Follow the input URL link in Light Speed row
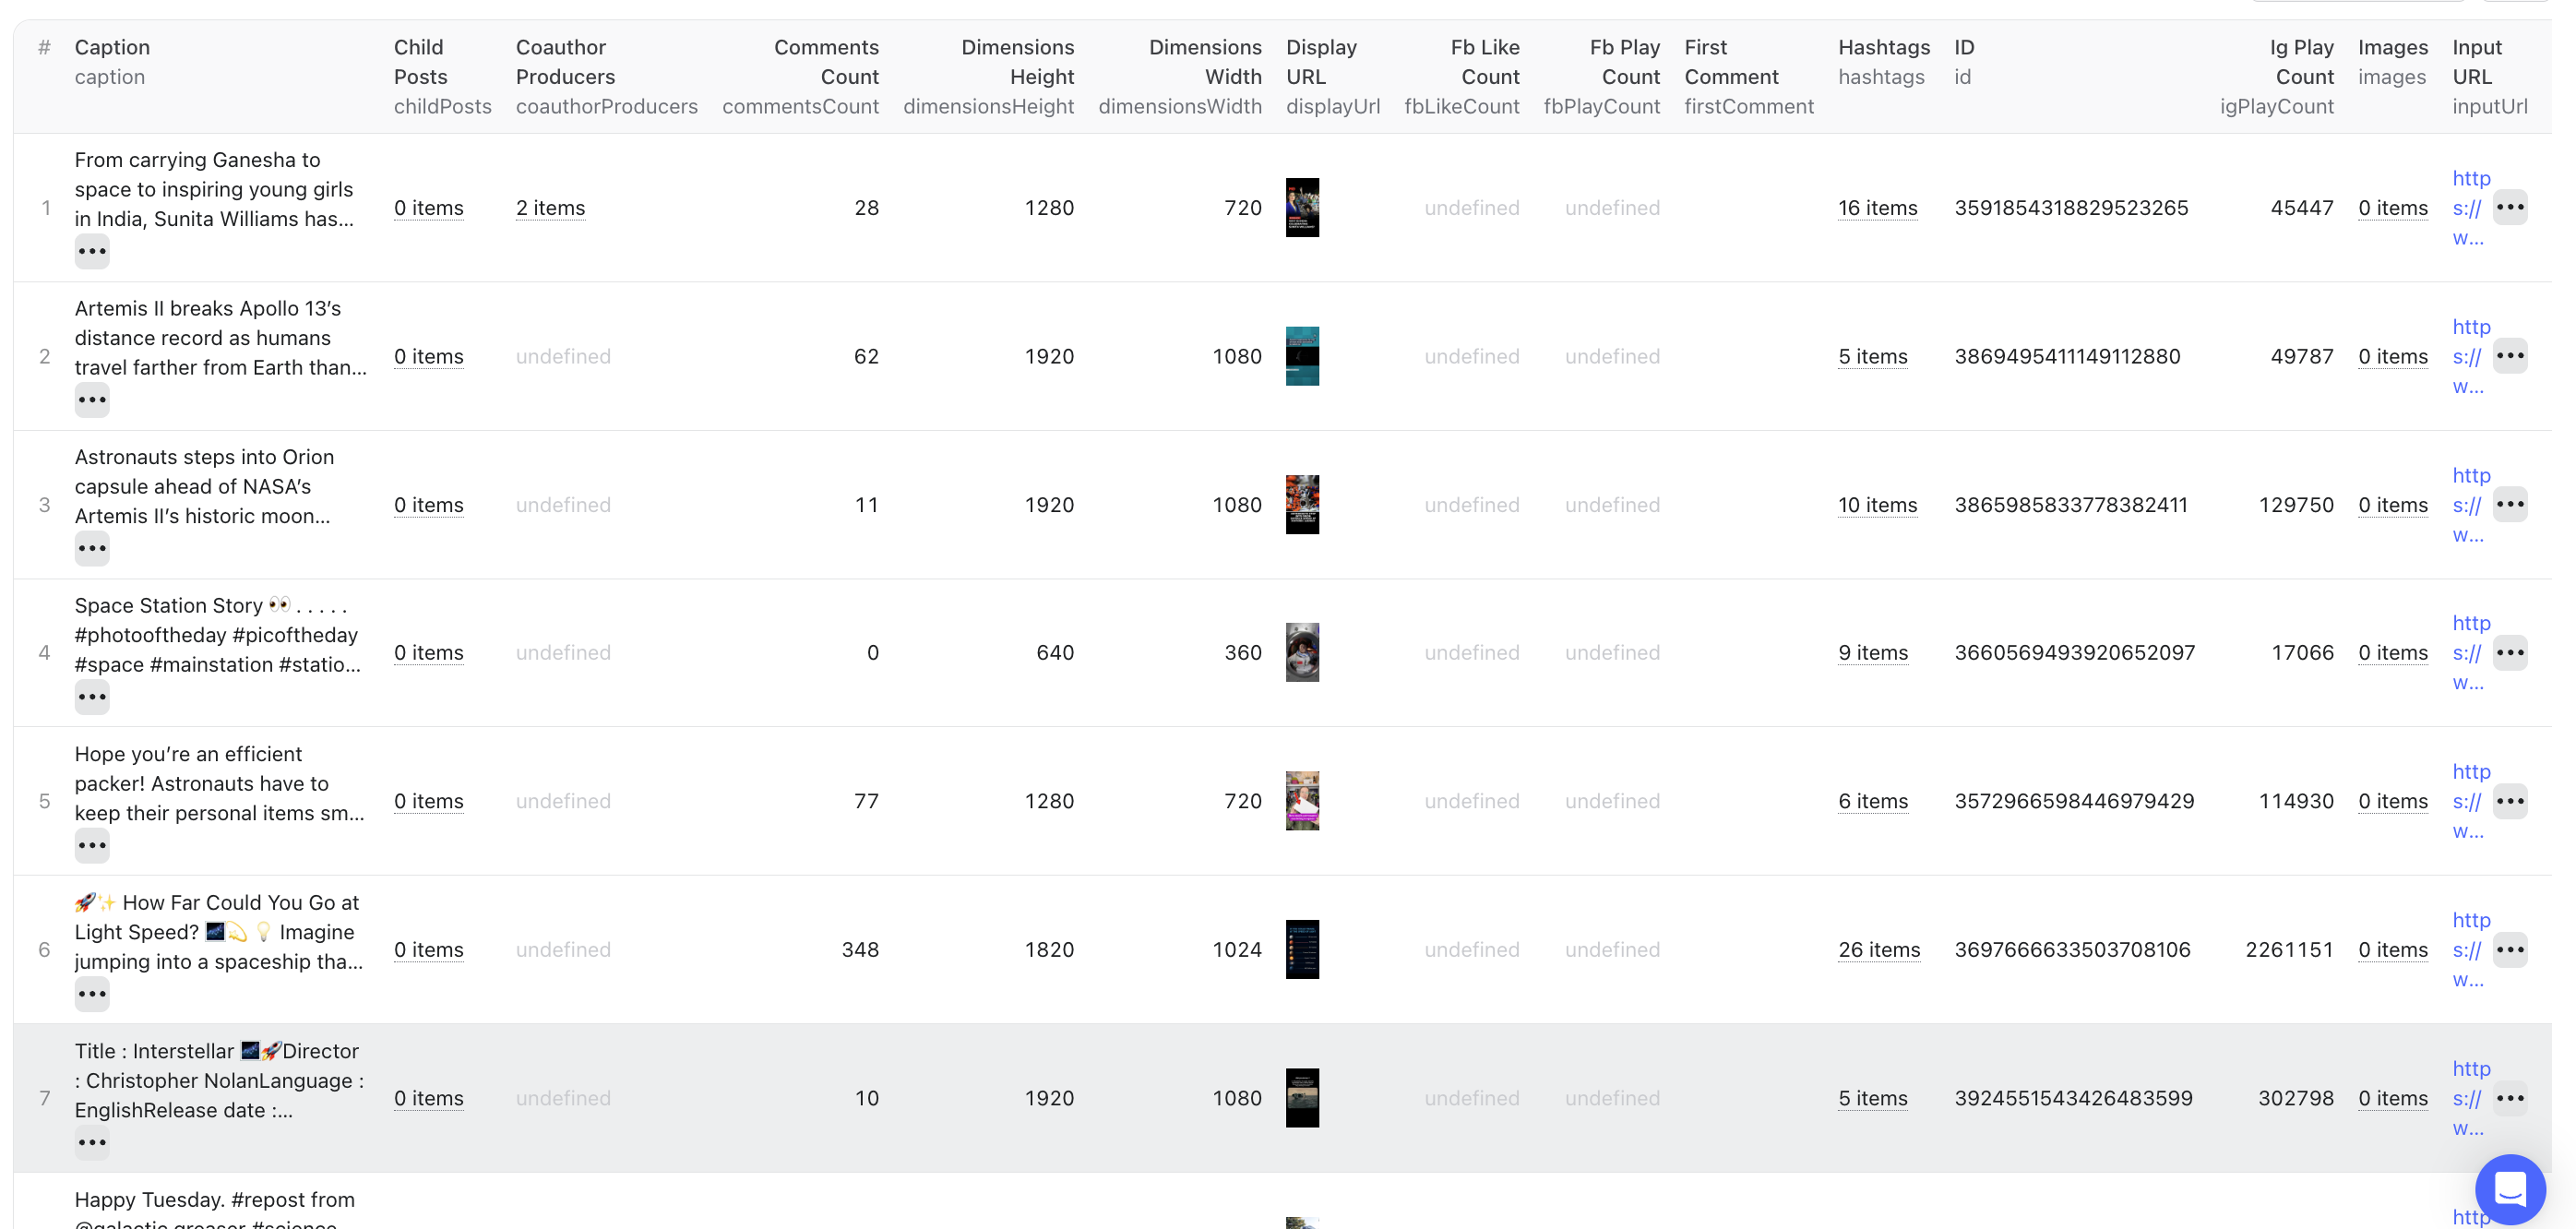2576x1229 pixels. click(x=2470, y=950)
